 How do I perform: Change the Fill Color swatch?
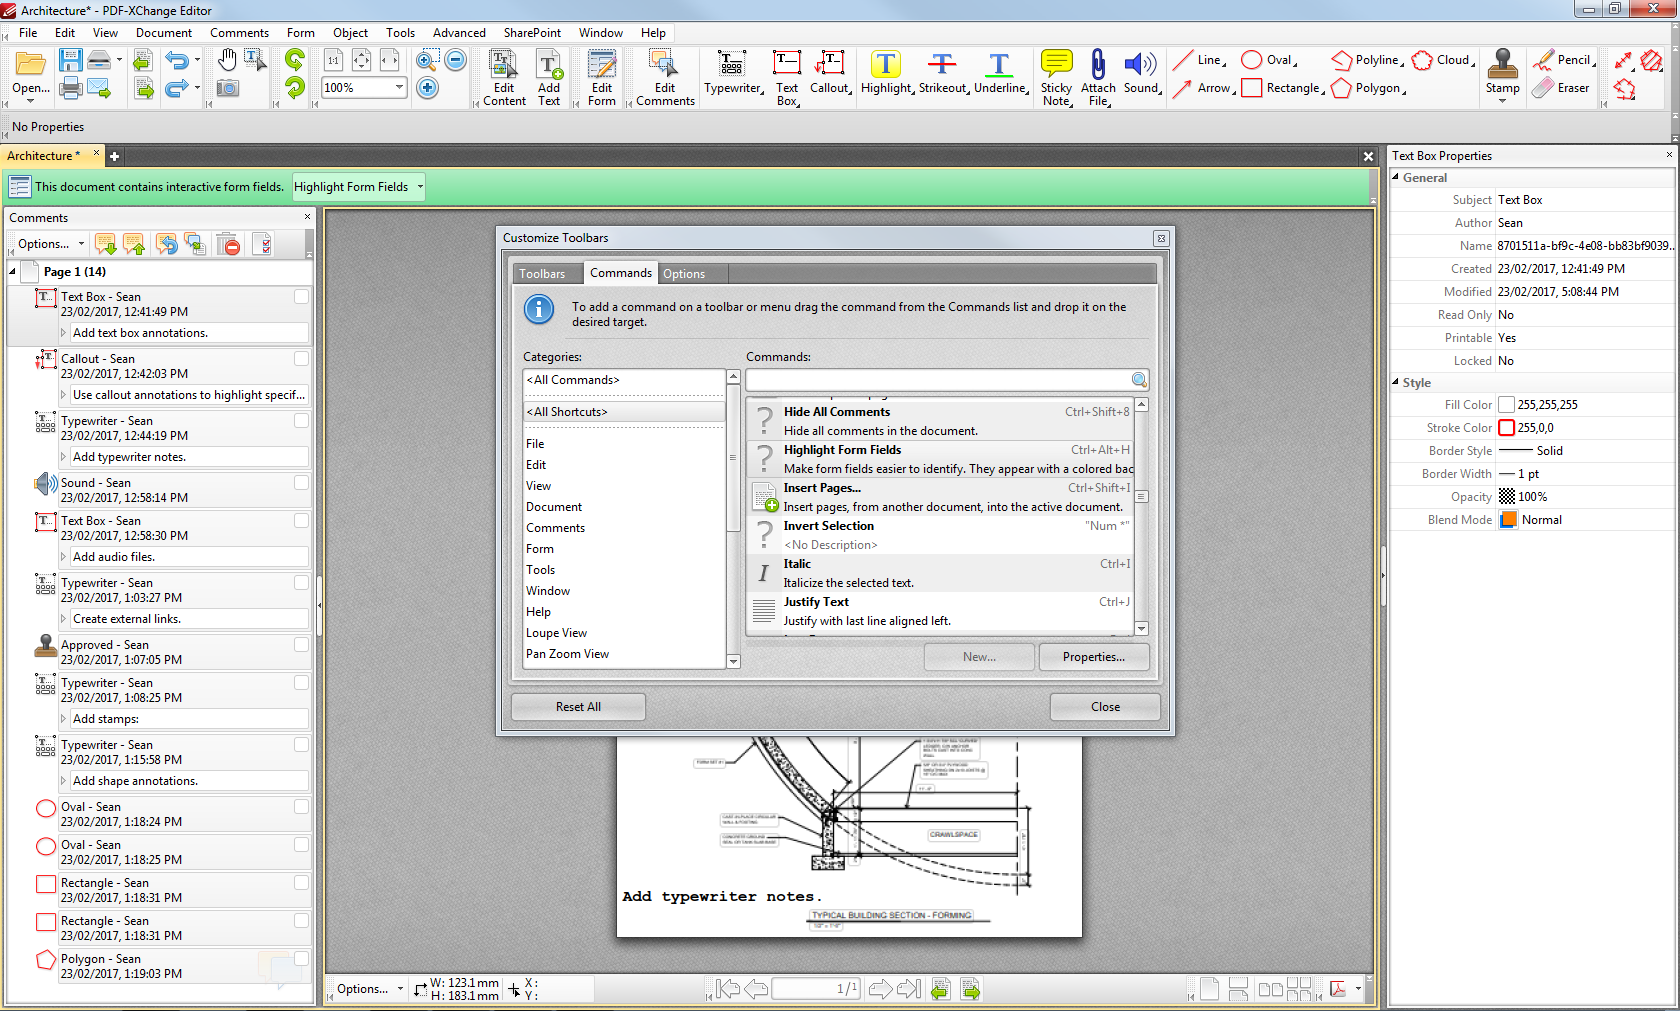click(x=1506, y=405)
